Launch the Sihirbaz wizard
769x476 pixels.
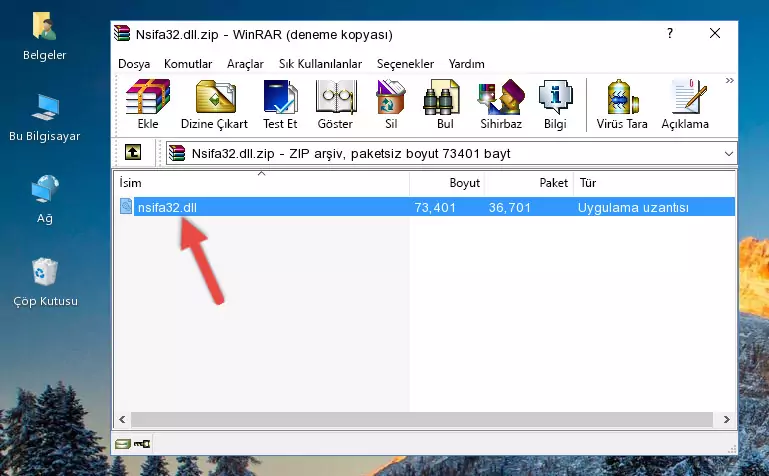[x=501, y=104]
